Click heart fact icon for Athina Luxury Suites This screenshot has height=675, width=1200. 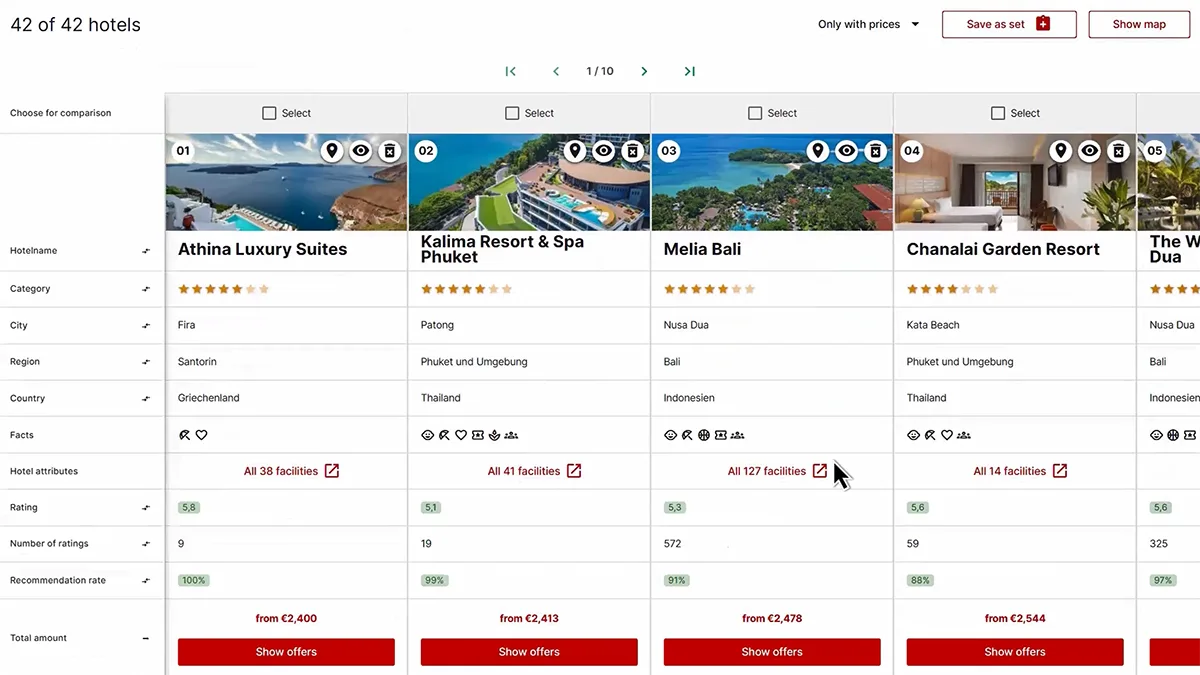(x=201, y=435)
